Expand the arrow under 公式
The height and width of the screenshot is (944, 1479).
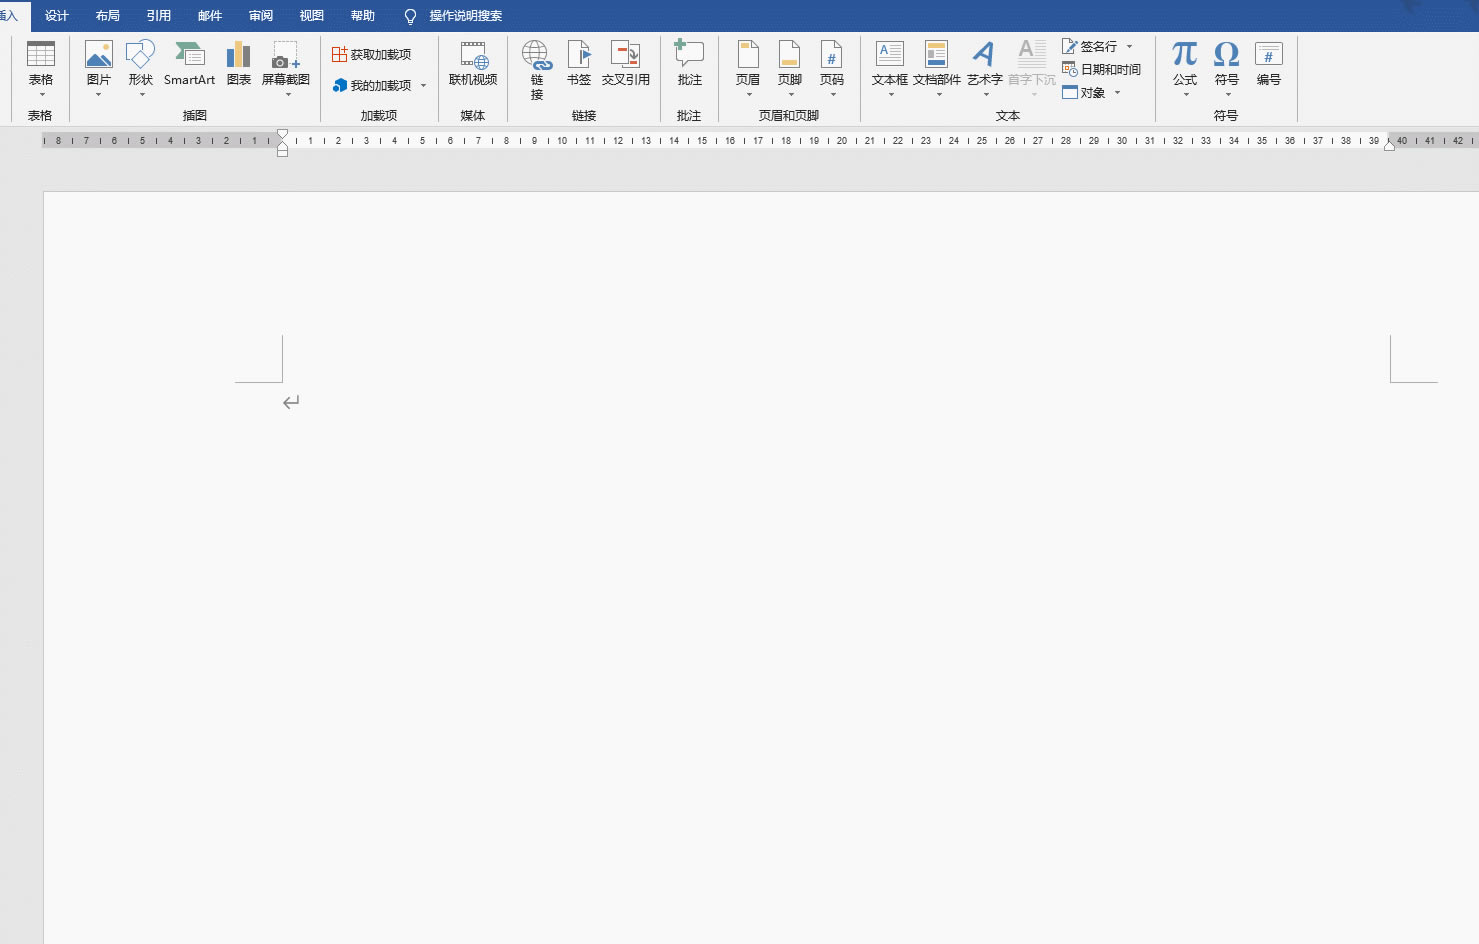pyautogui.click(x=1186, y=95)
